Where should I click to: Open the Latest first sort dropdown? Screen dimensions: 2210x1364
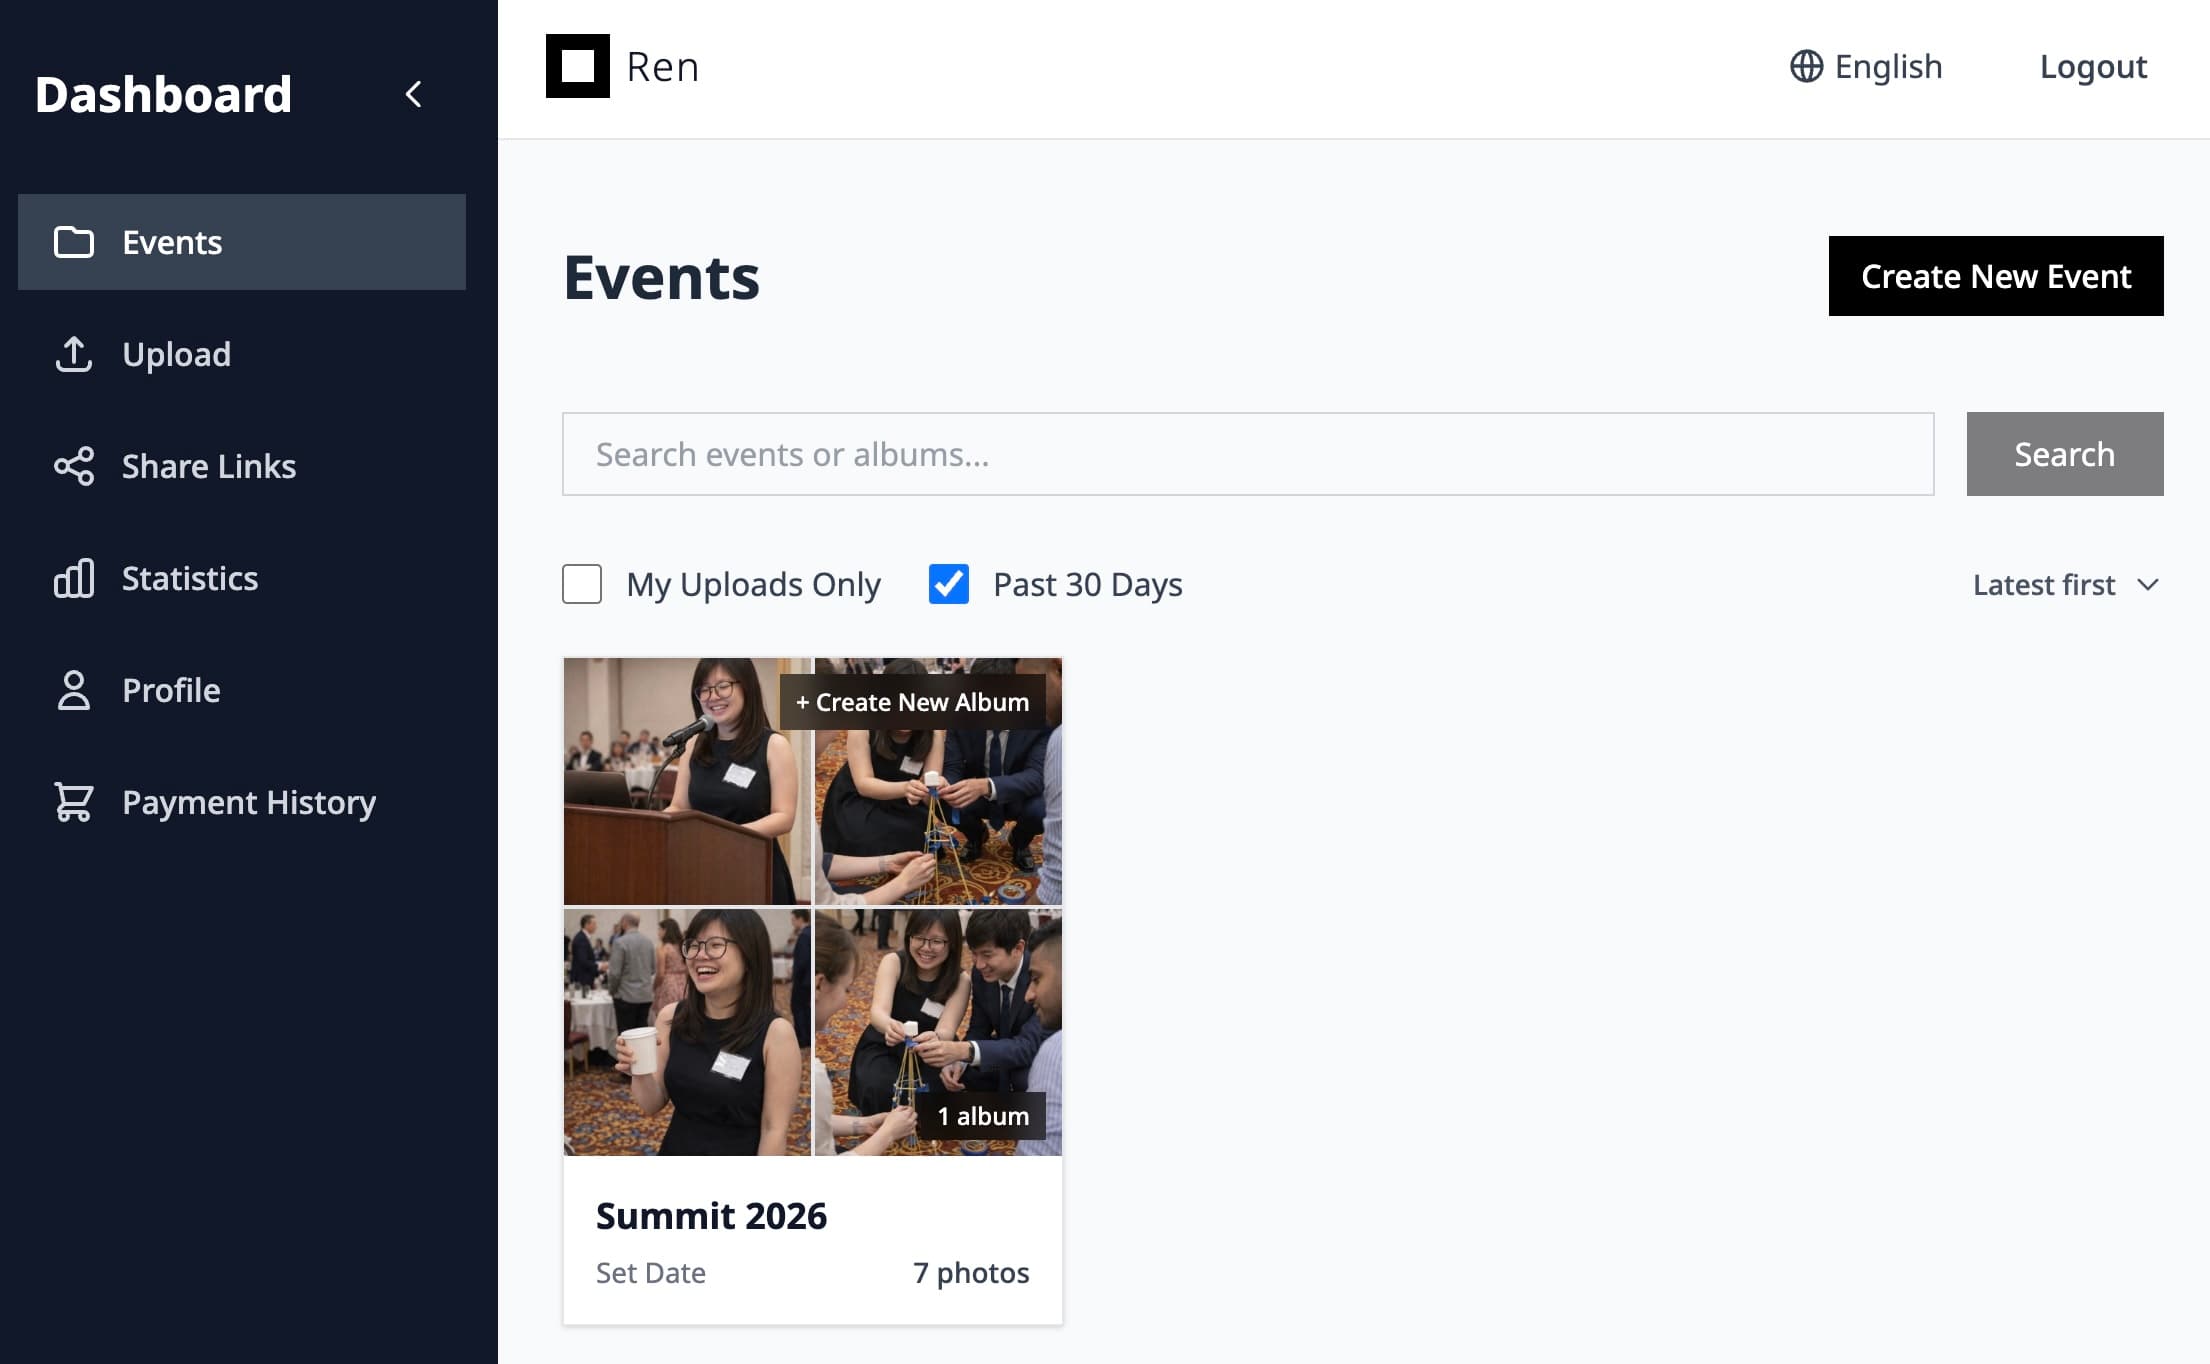point(2066,584)
